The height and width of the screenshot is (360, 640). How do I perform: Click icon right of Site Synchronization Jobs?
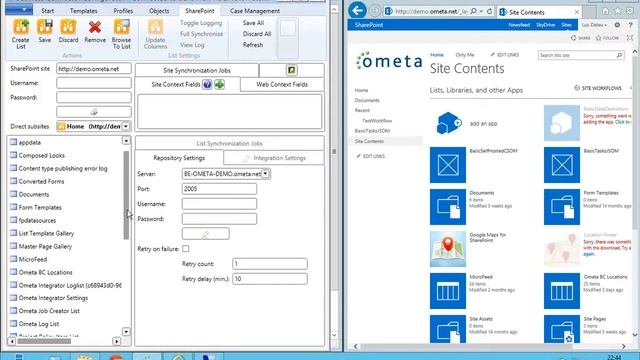[291, 70]
